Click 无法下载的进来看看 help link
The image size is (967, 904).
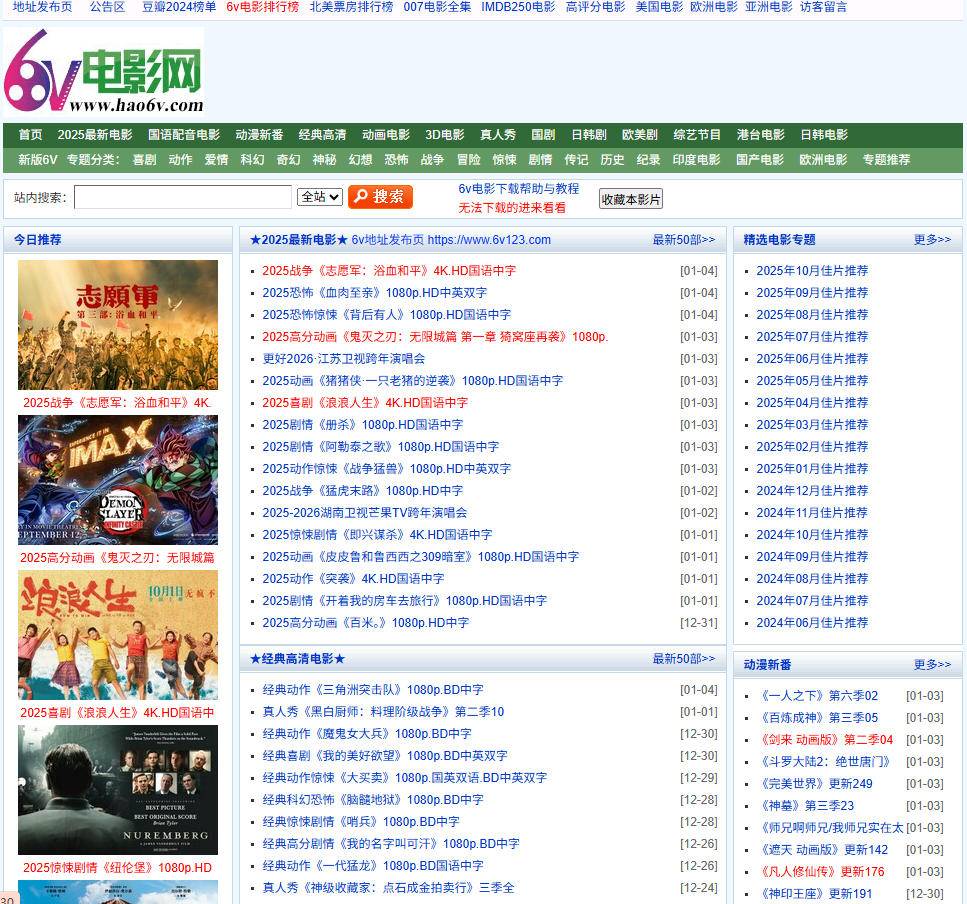(x=512, y=208)
